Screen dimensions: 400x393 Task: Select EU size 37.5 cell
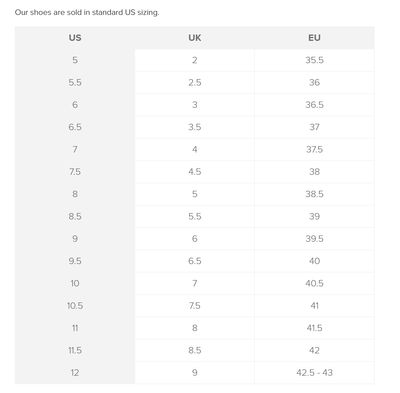click(x=314, y=149)
